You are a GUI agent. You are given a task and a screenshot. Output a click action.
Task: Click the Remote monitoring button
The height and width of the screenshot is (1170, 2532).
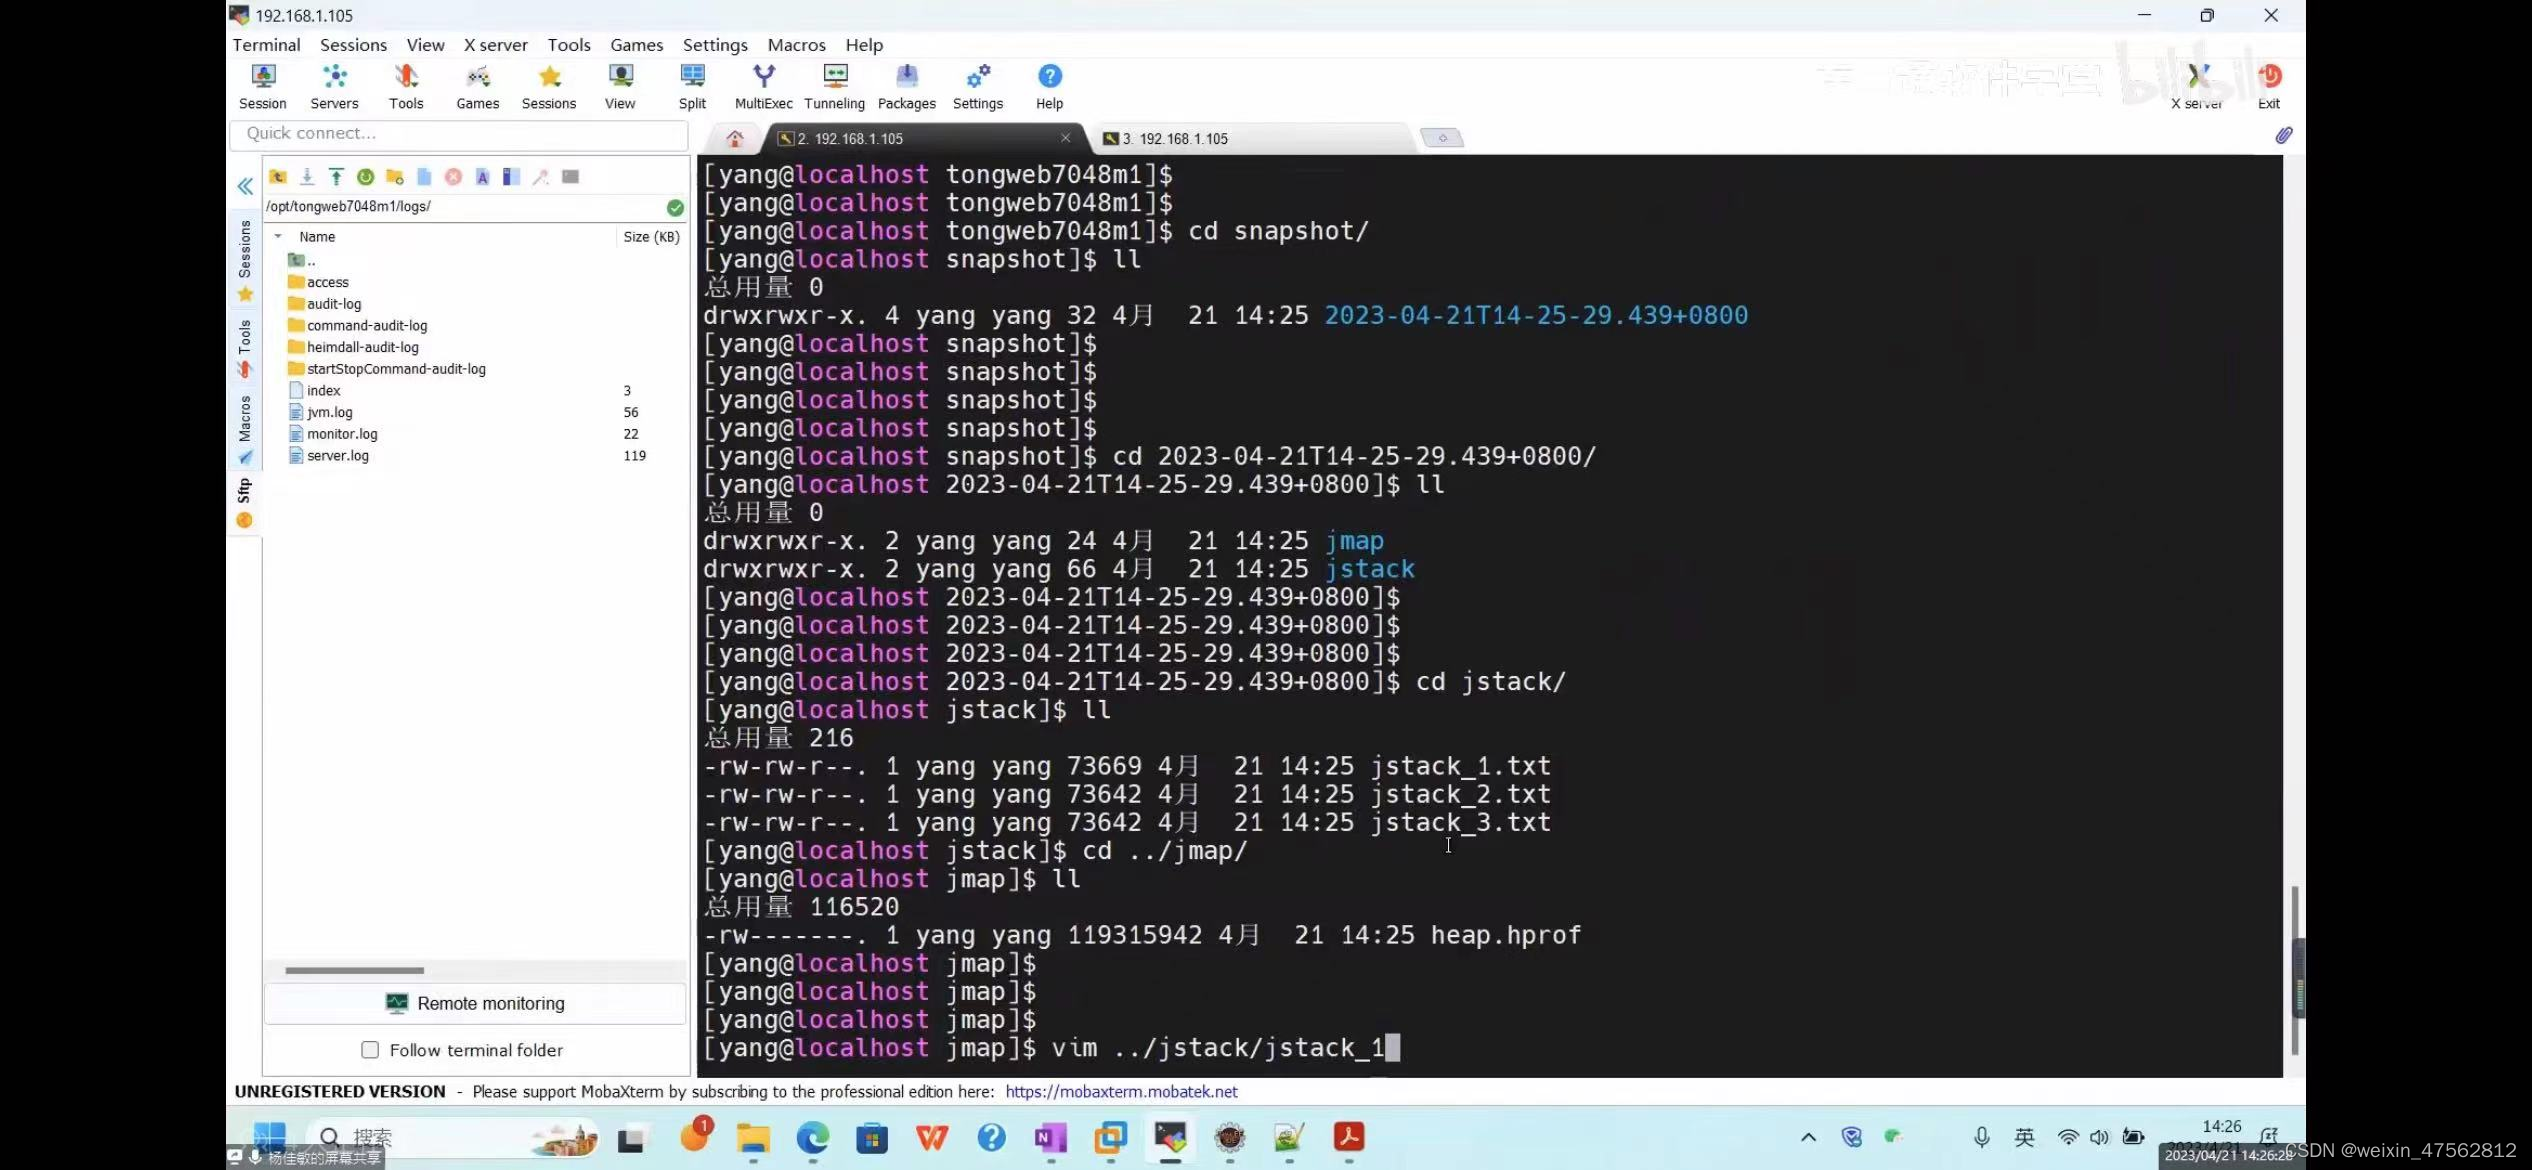click(475, 1003)
